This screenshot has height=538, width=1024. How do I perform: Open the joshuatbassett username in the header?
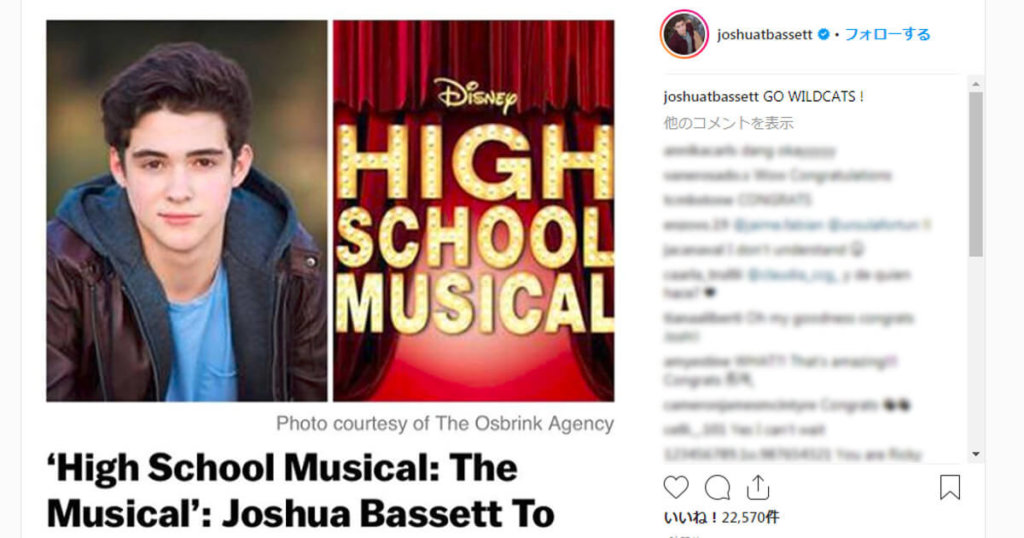[x=765, y=35]
